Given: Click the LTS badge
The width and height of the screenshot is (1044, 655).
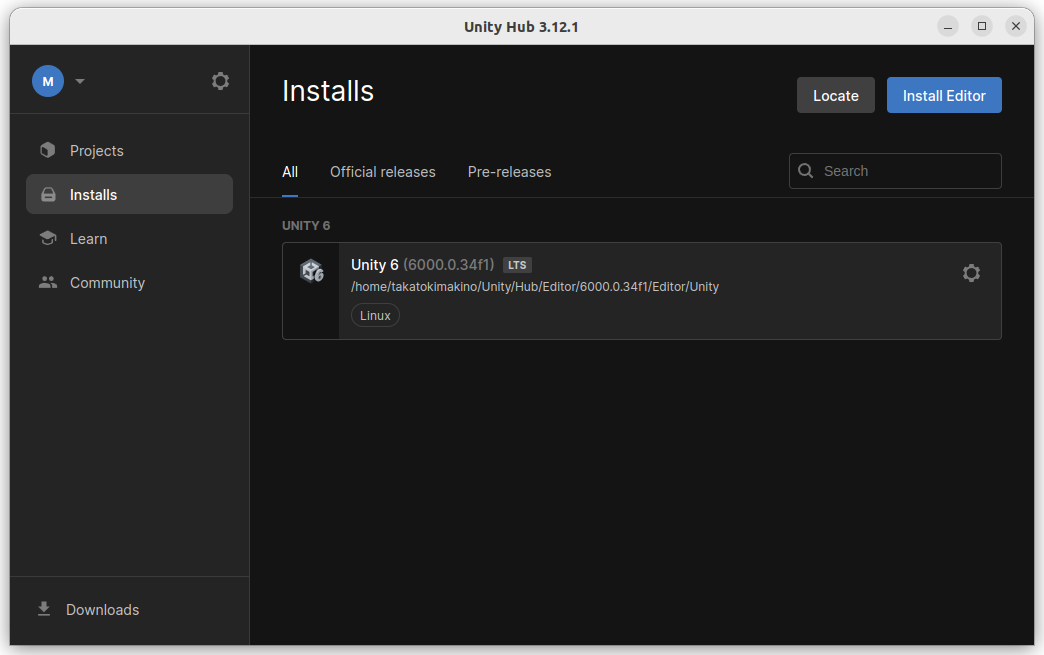Looking at the screenshot, I should (517, 265).
